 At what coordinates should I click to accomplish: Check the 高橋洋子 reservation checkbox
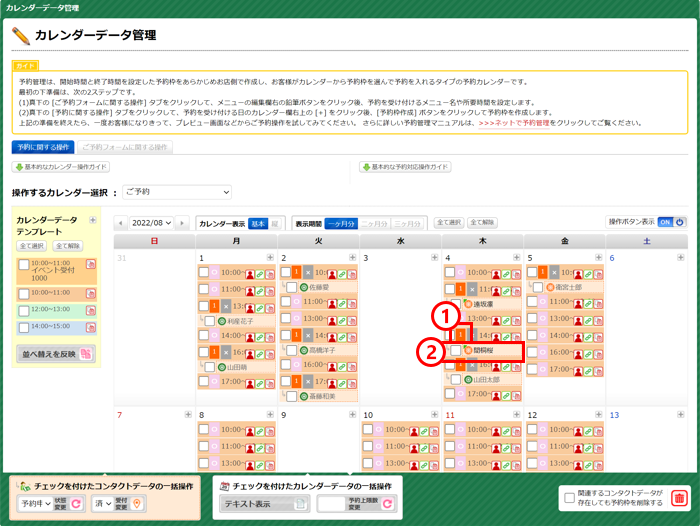(x=292, y=350)
